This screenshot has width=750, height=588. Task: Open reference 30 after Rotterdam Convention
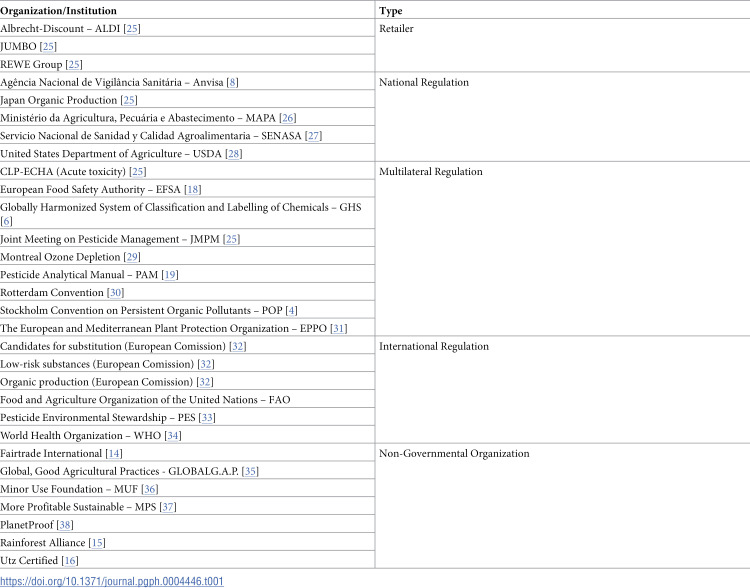coord(115,293)
